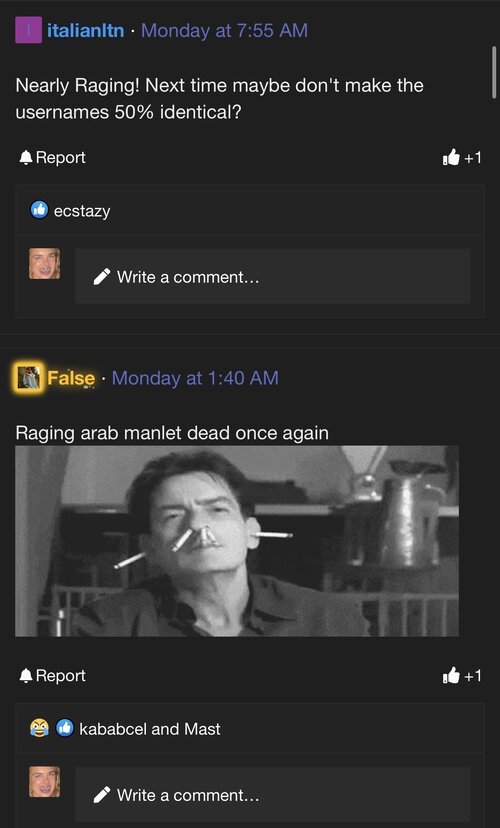The width and height of the screenshot is (500, 828).
Task: Open the black-and-white image in False's post
Action: [237, 541]
